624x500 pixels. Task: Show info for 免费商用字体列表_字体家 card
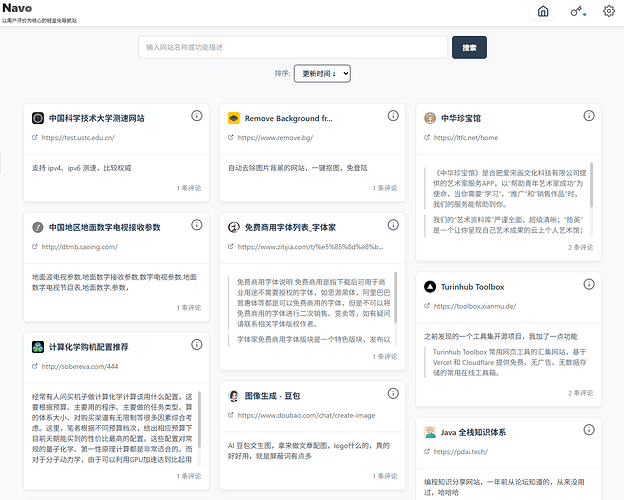coord(393,225)
